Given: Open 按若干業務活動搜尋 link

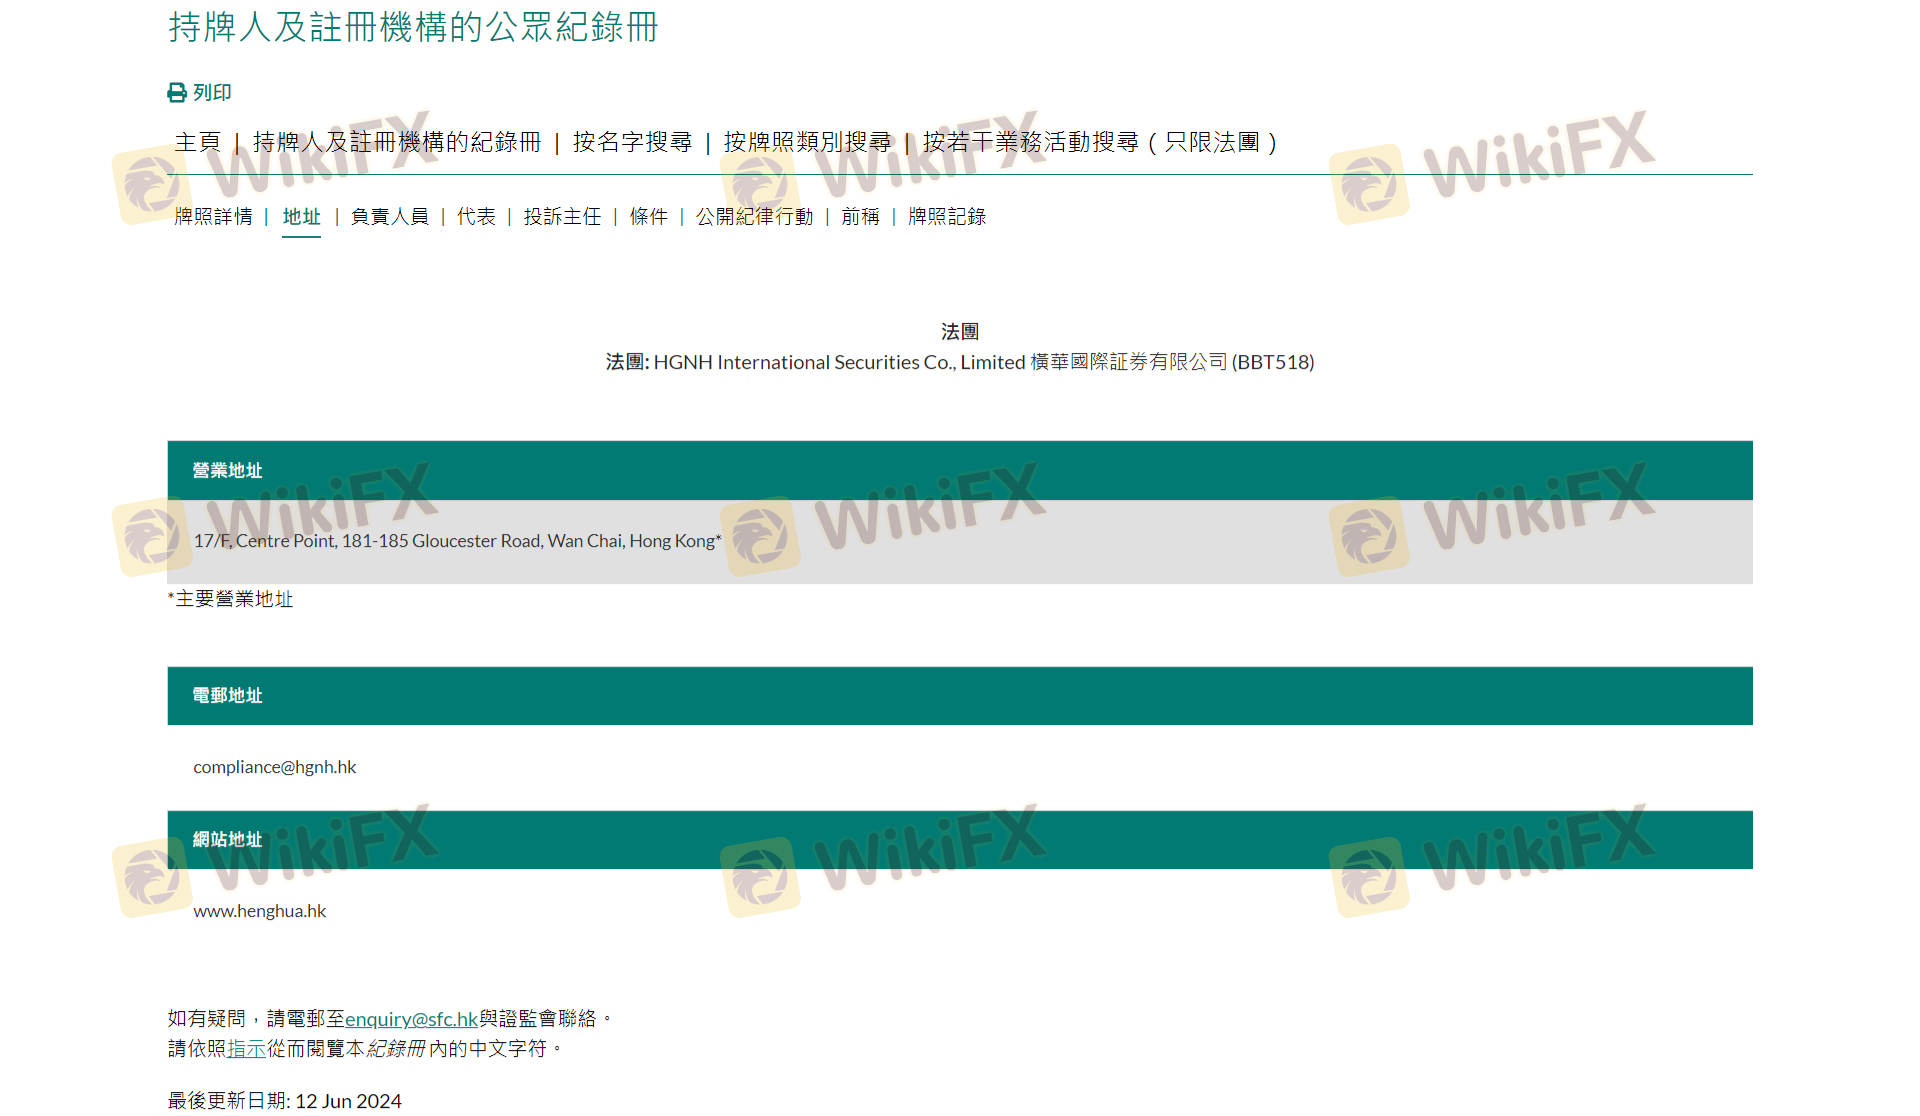Looking at the screenshot, I should pos(1099,143).
